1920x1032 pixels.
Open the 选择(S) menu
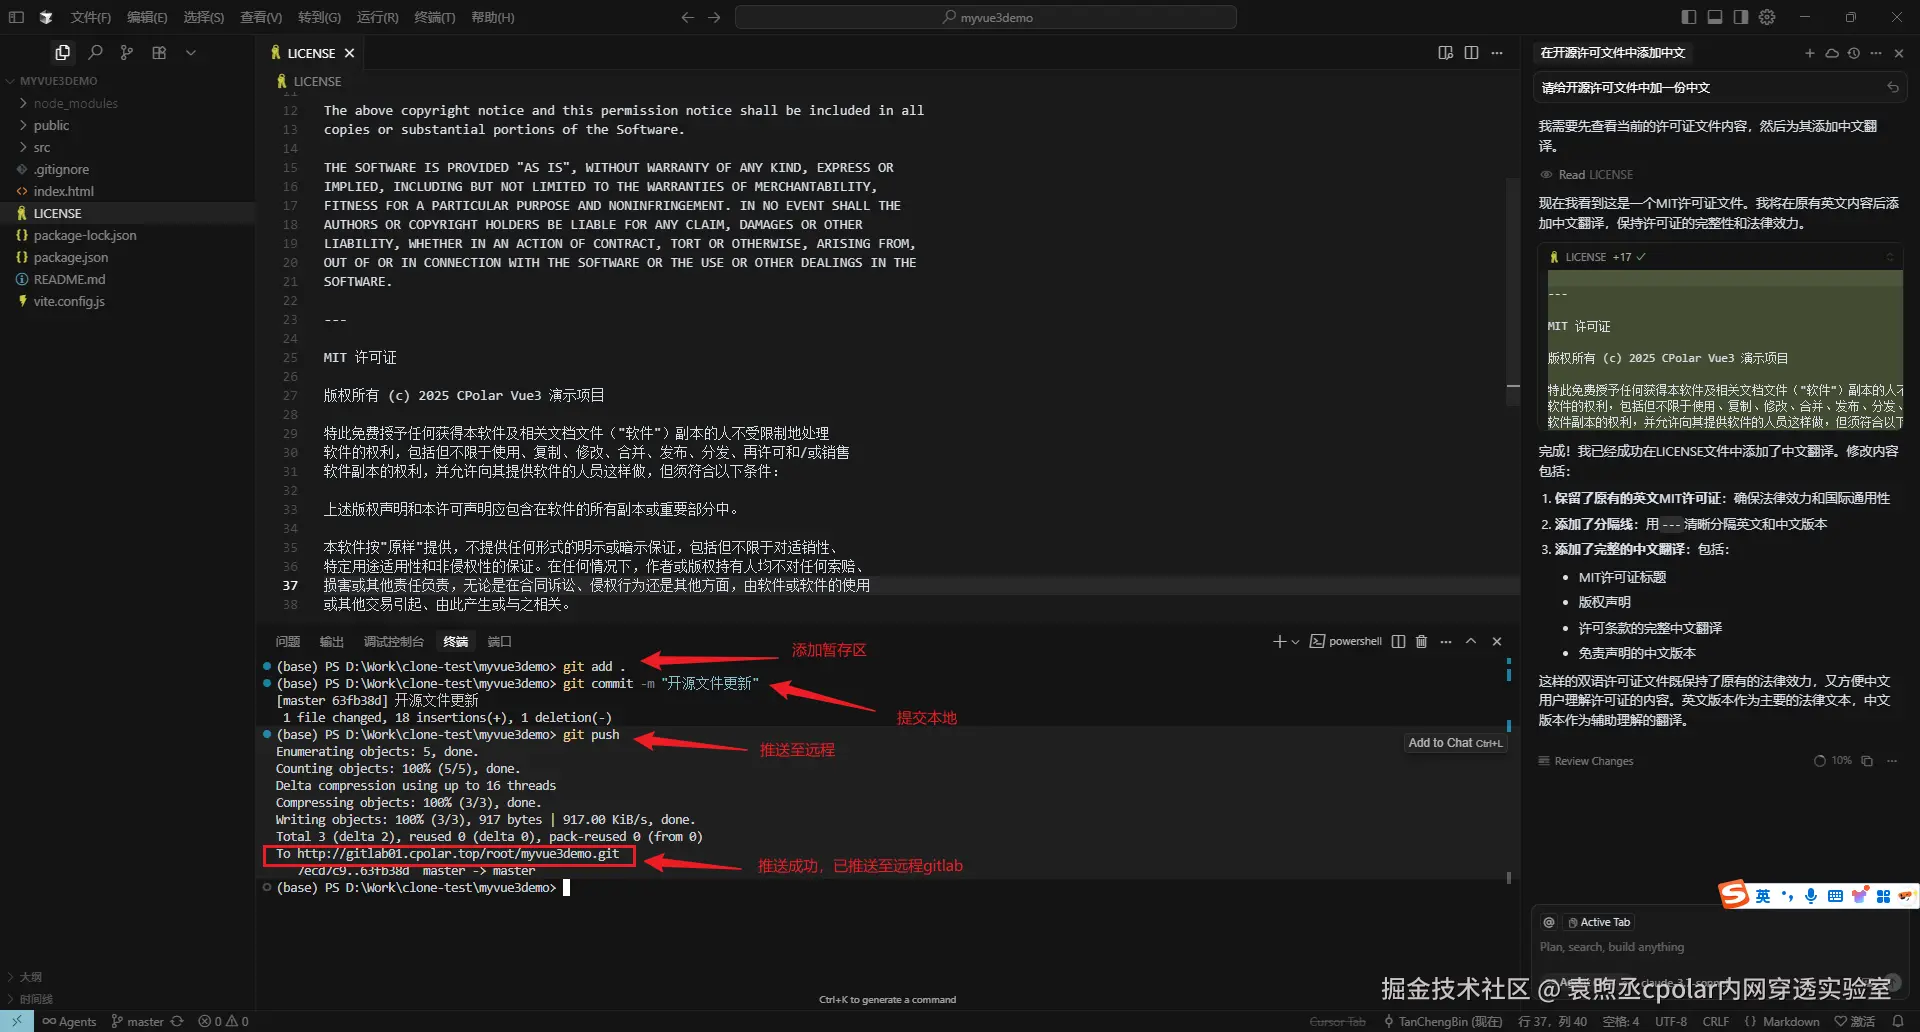tap(204, 17)
